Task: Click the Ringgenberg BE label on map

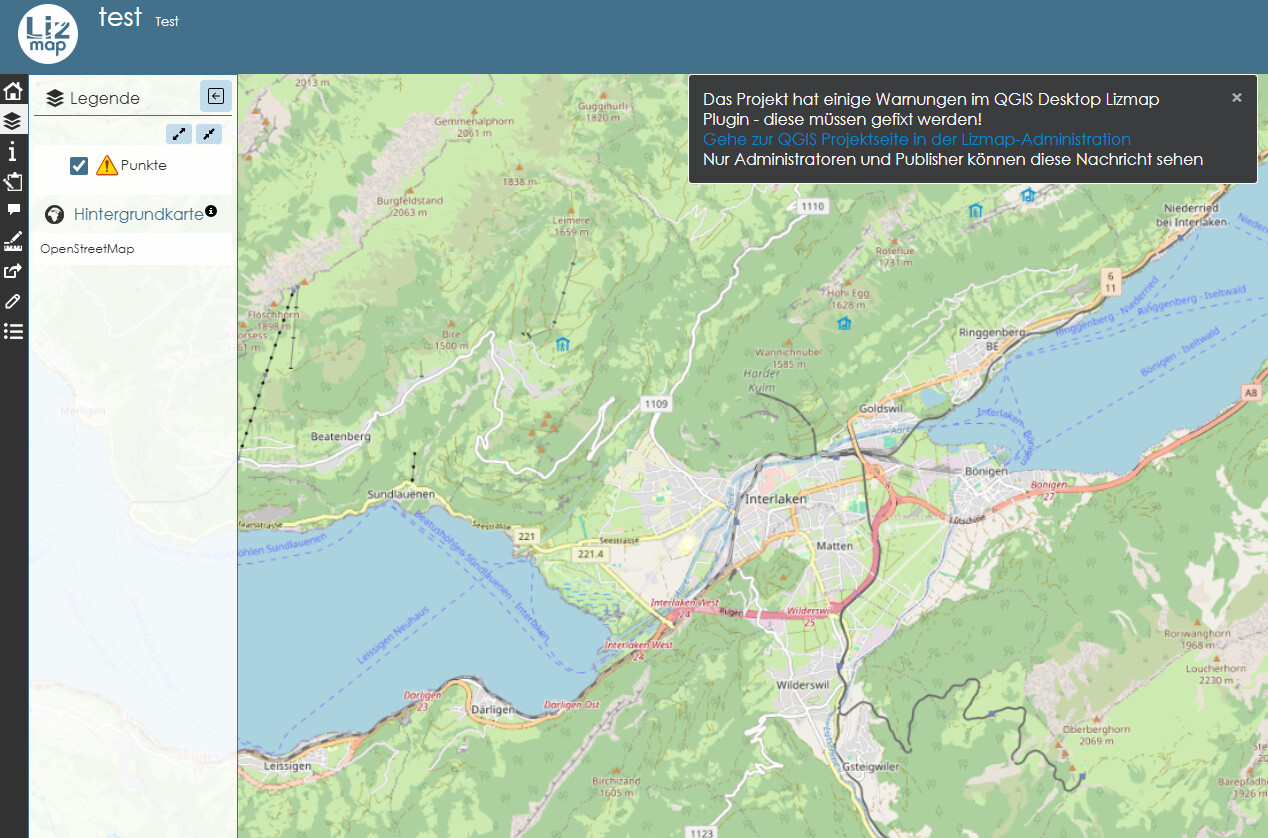Action: point(992,338)
